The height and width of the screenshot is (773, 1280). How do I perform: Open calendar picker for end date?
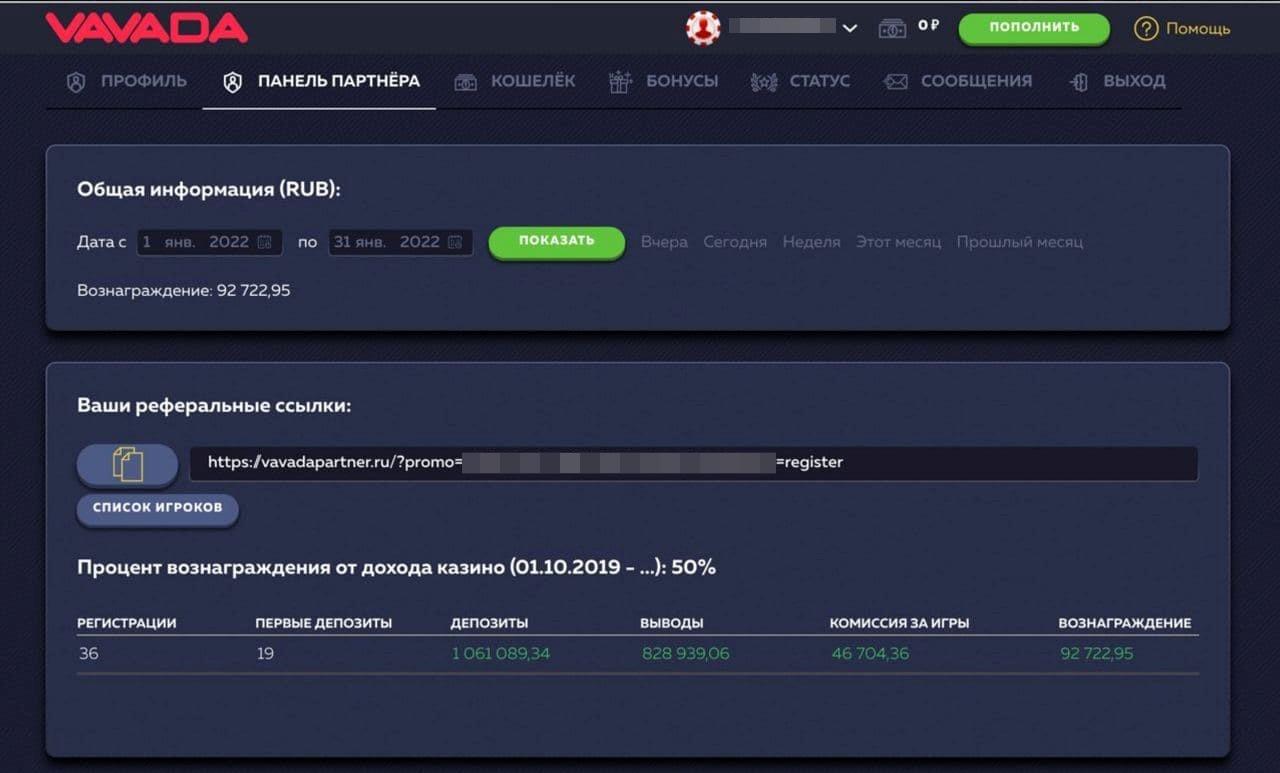coord(455,242)
